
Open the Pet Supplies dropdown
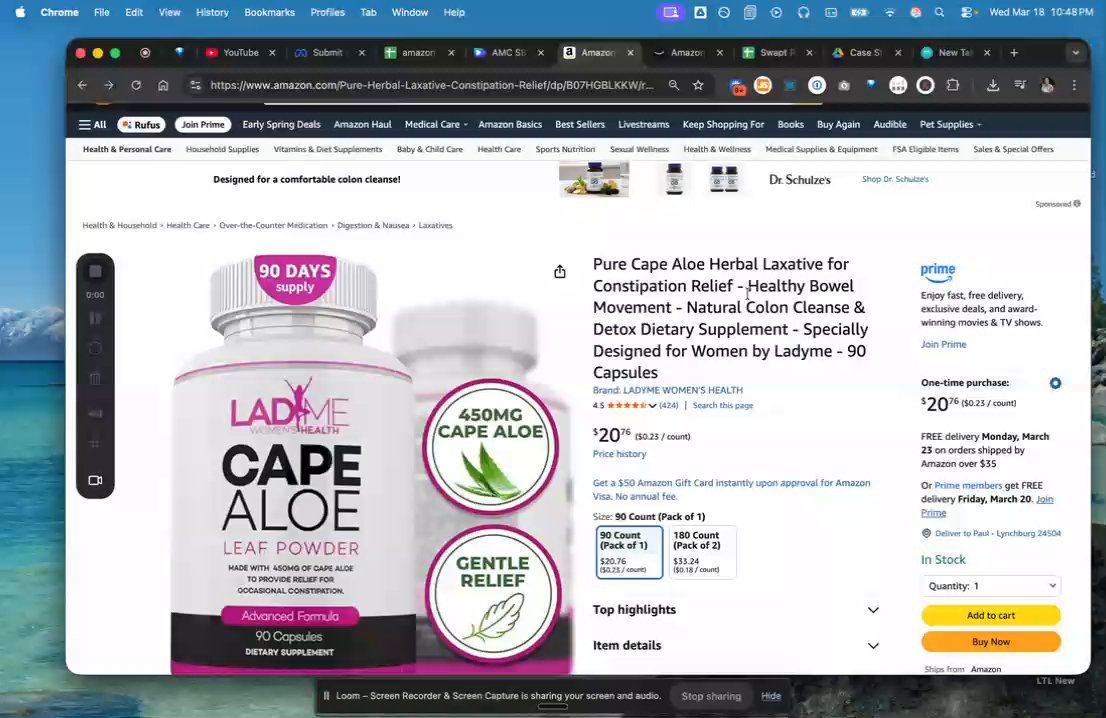(x=950, y=125)
